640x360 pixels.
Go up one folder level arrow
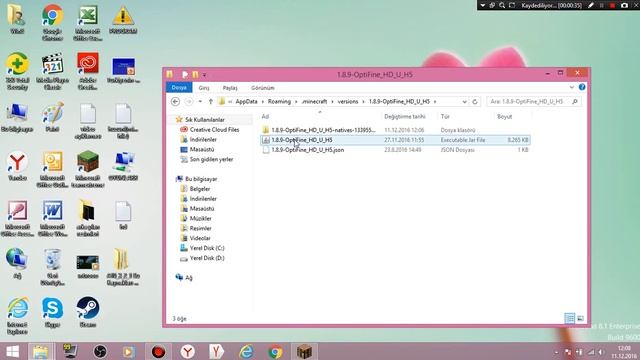(x=211, y=102)
